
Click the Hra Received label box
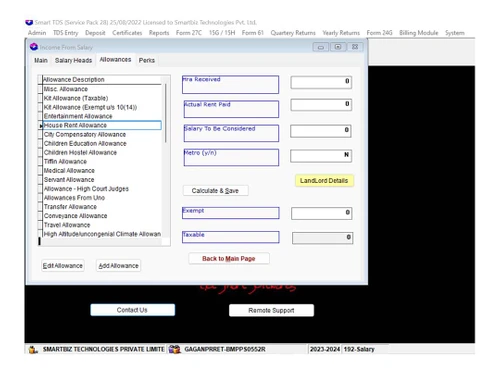(230, 85)
